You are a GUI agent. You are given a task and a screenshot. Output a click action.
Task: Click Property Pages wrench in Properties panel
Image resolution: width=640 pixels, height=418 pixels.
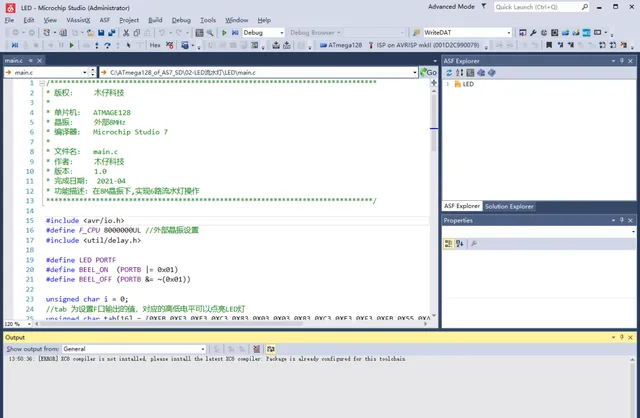tap(473, 244)
